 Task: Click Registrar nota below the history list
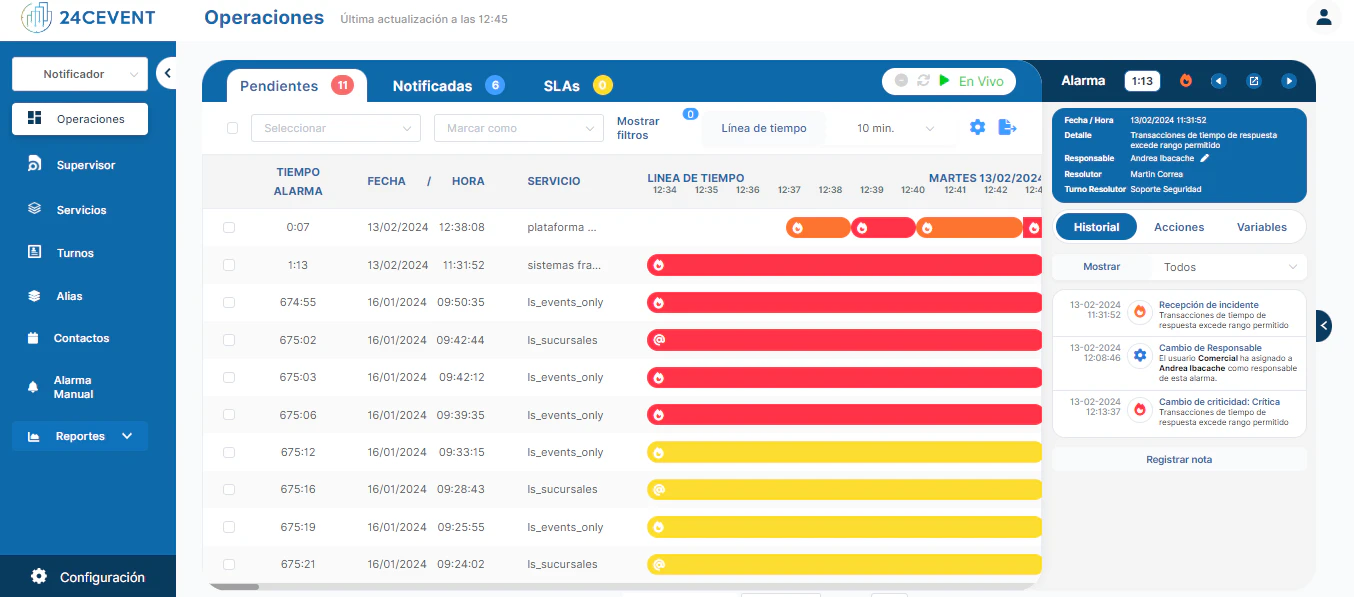click(x=1178, y=458)
